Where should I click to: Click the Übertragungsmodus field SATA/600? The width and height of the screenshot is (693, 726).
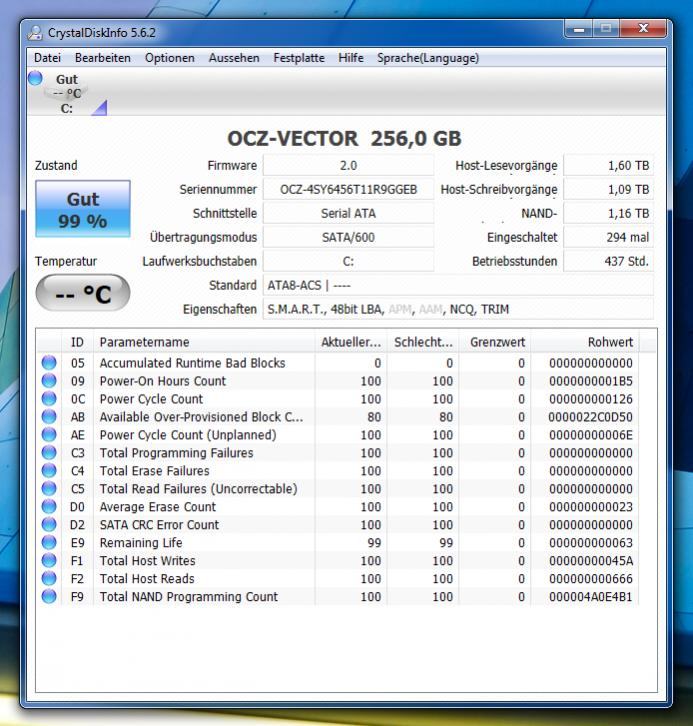pyautogui.click(x=348, y=238)
